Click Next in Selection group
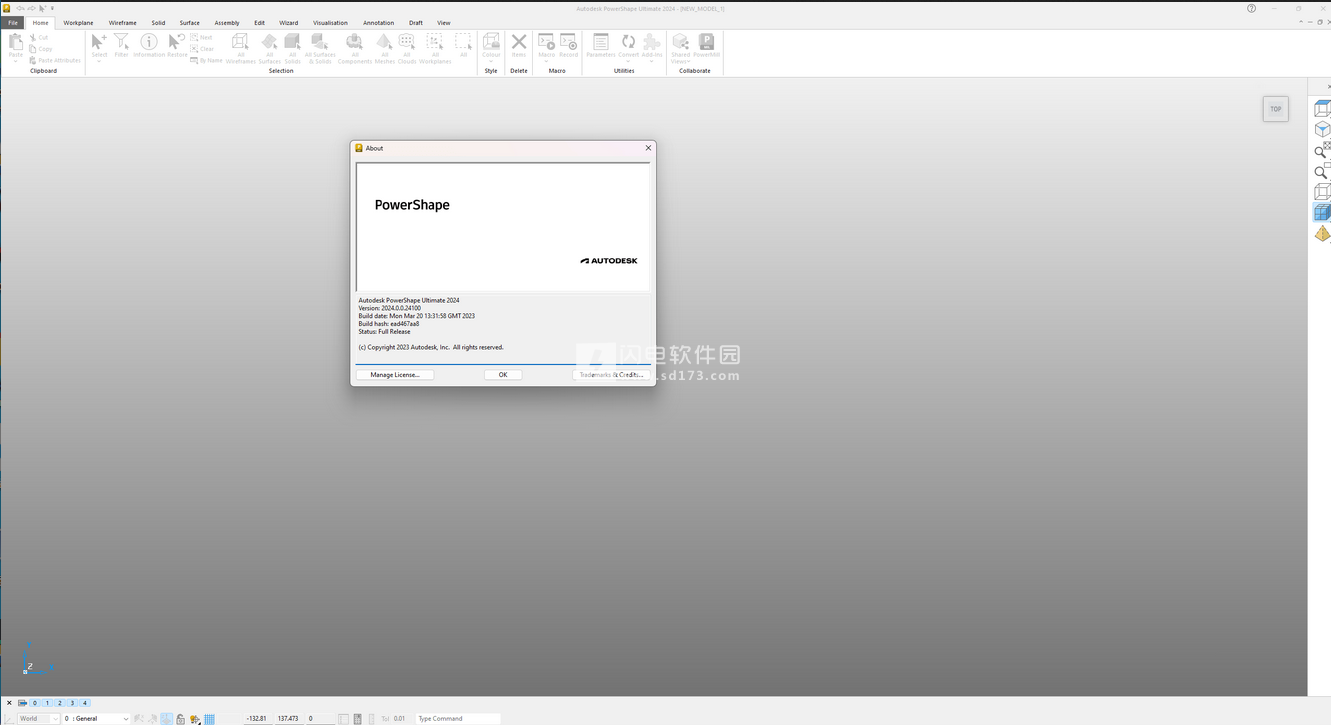Viewport: 1331px width, 725px height. [202, 37]
